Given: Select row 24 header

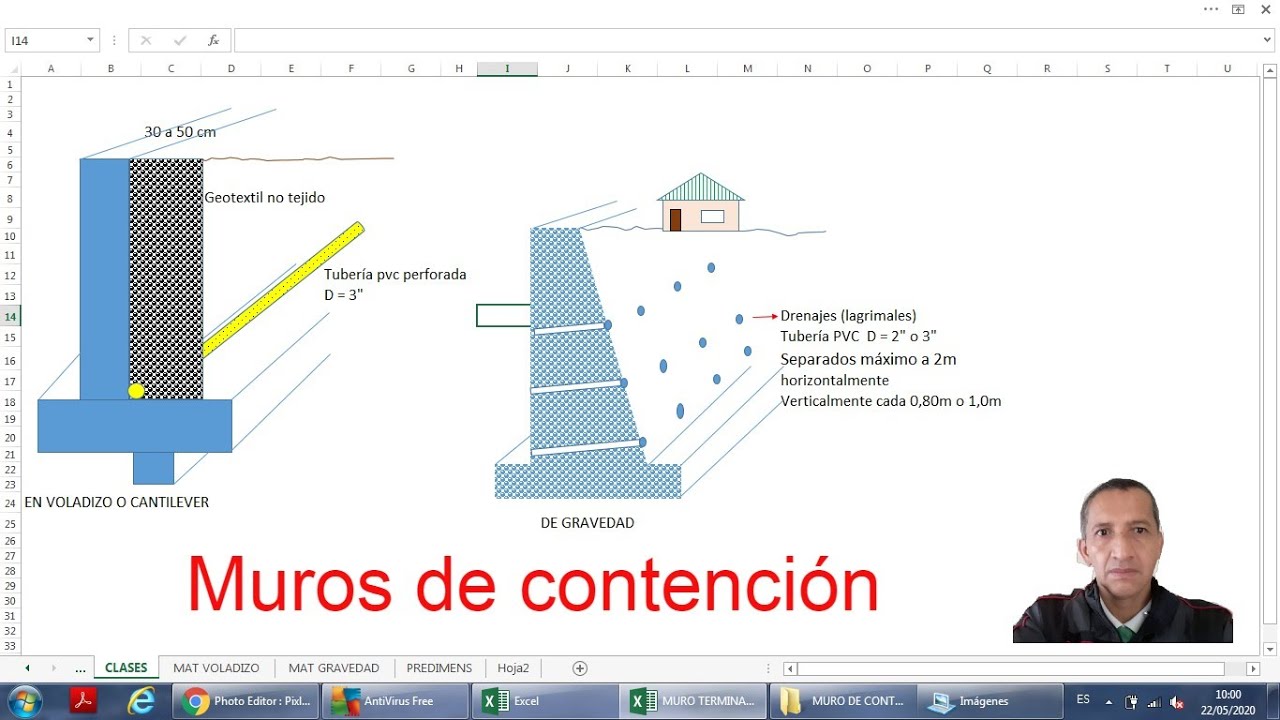Looking at the screenshot, I should [x=10, y=503].
